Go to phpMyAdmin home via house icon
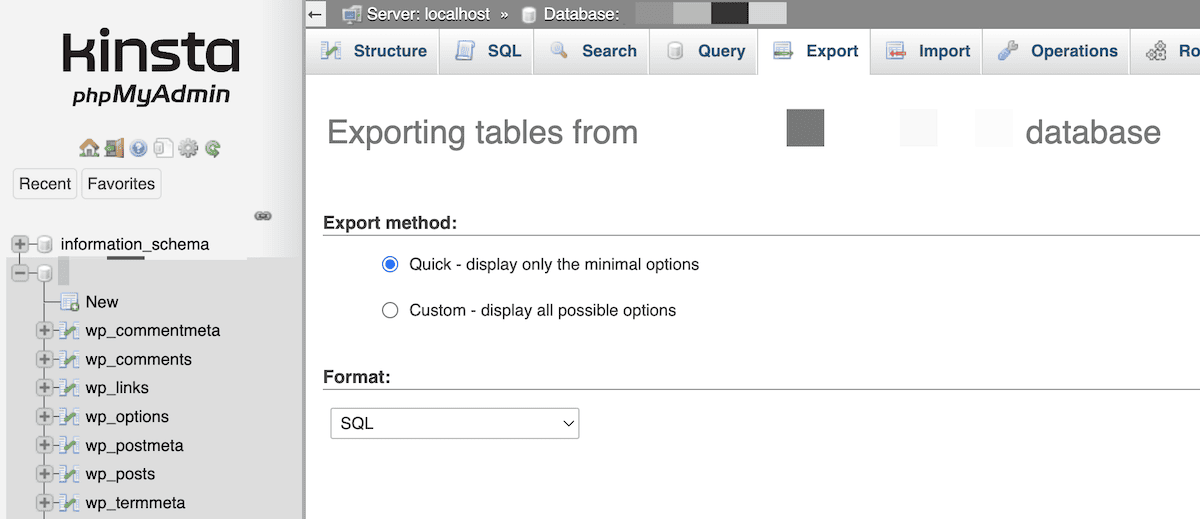Screen dimensions: 1200x519 tap(89, 149)
